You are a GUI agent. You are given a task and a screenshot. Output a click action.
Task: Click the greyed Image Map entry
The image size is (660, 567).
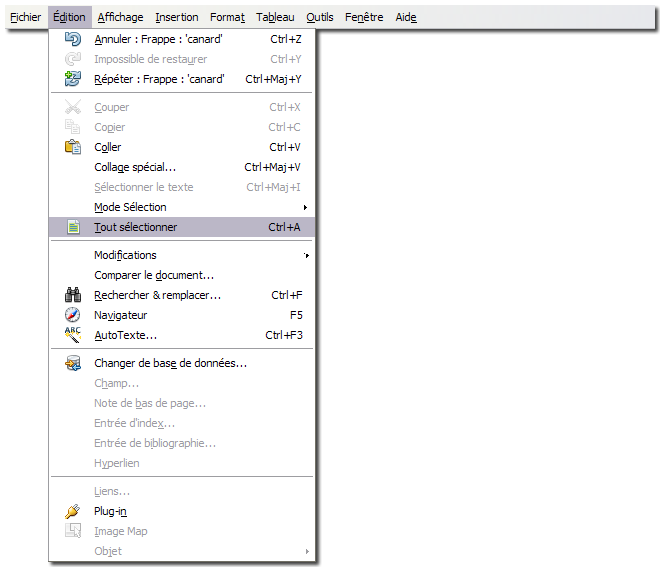(x=182, y=531)
